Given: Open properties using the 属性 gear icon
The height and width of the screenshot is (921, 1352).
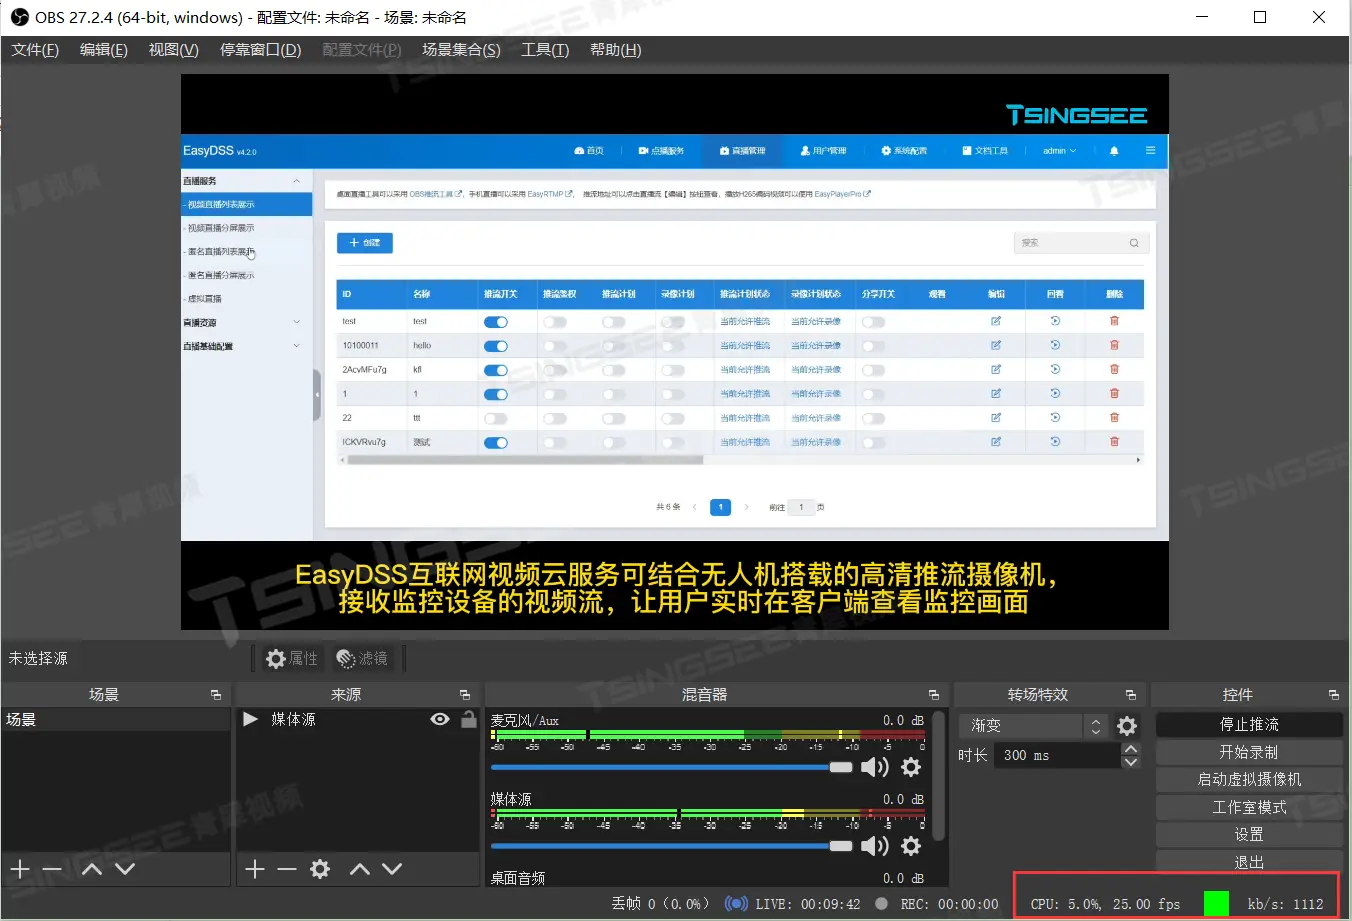Looking at the screenshot, I should (290, 658).
